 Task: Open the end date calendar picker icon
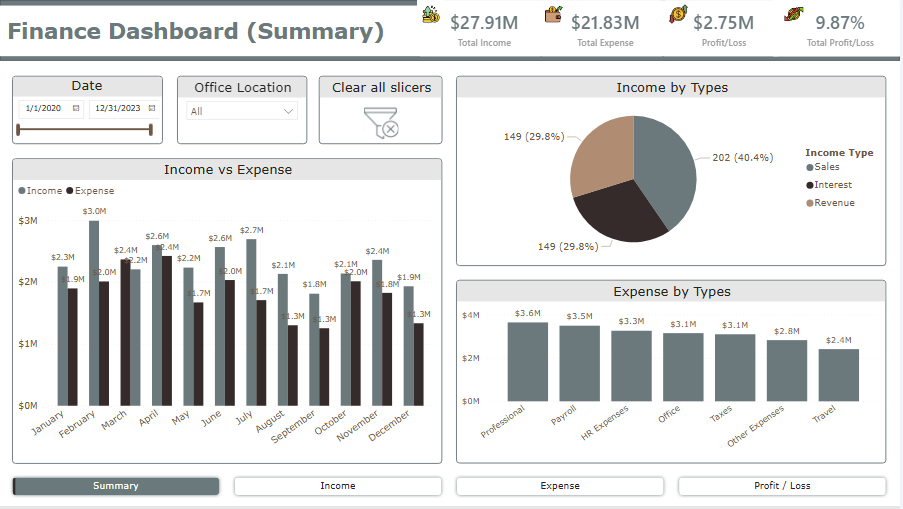tap(152, 108)
